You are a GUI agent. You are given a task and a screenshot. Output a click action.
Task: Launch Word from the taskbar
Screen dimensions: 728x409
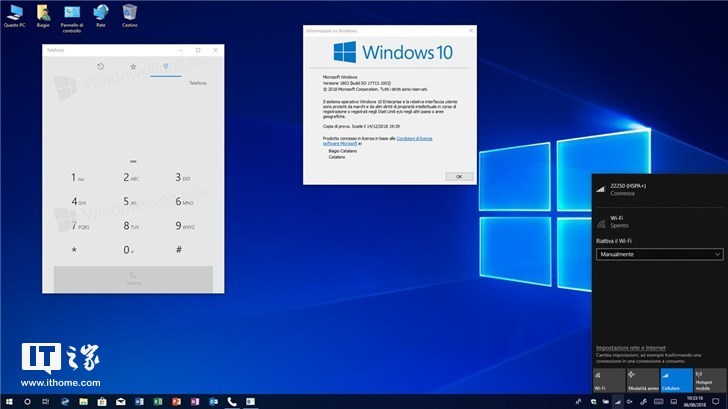click(139, 402)
